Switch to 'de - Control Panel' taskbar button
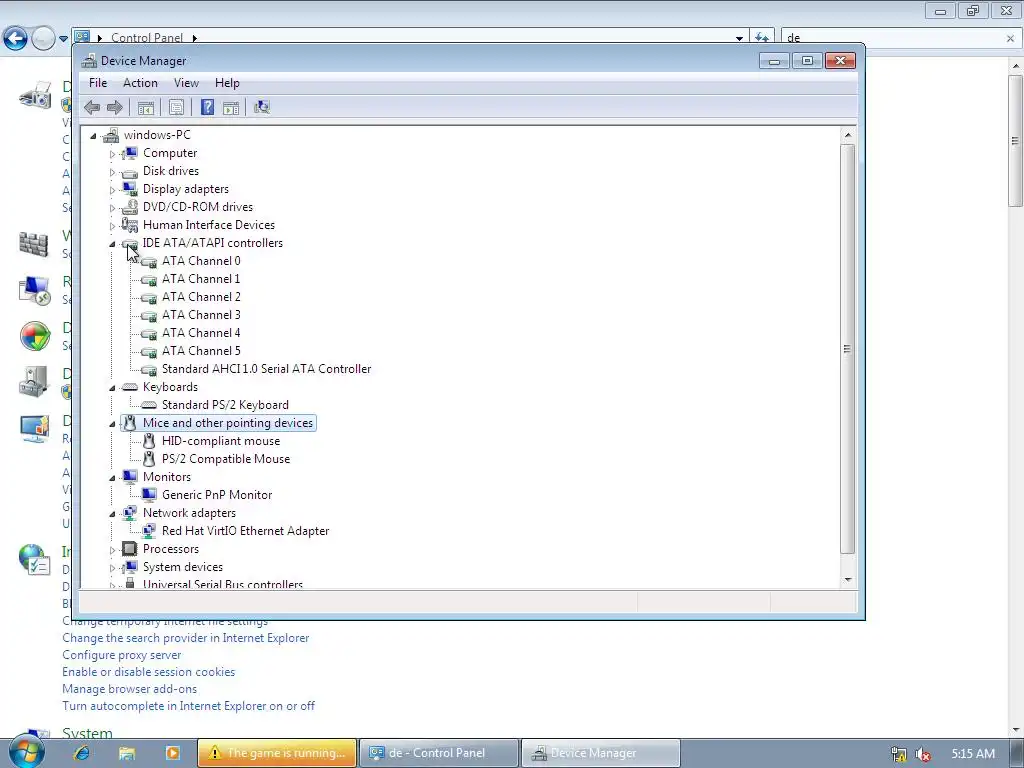1024x768 pixels. click(x=439, y=753)
